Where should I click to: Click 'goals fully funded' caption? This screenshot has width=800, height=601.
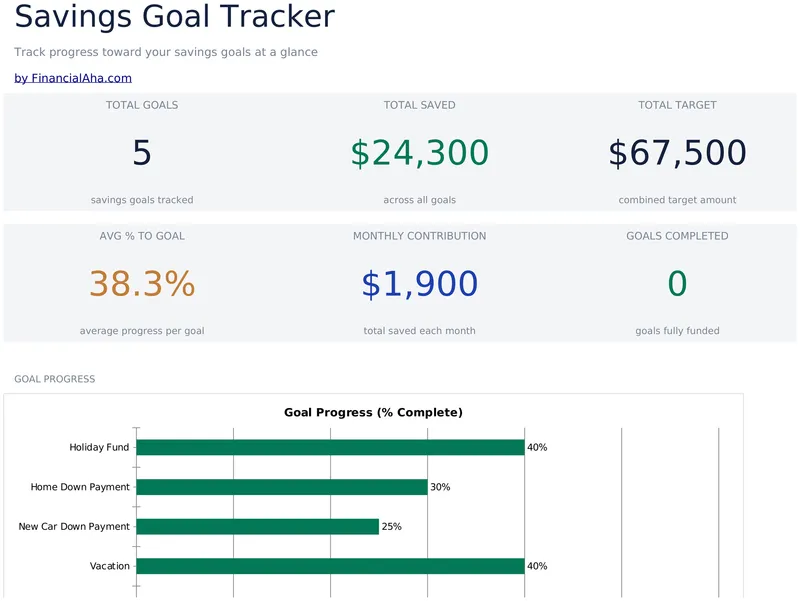point(677,331)
